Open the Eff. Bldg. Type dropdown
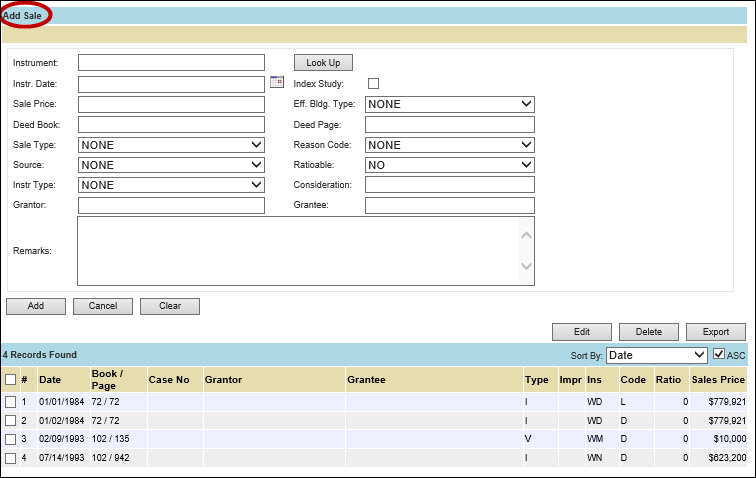The width and height of the screenshot is (756, 478). coord(450,104)
